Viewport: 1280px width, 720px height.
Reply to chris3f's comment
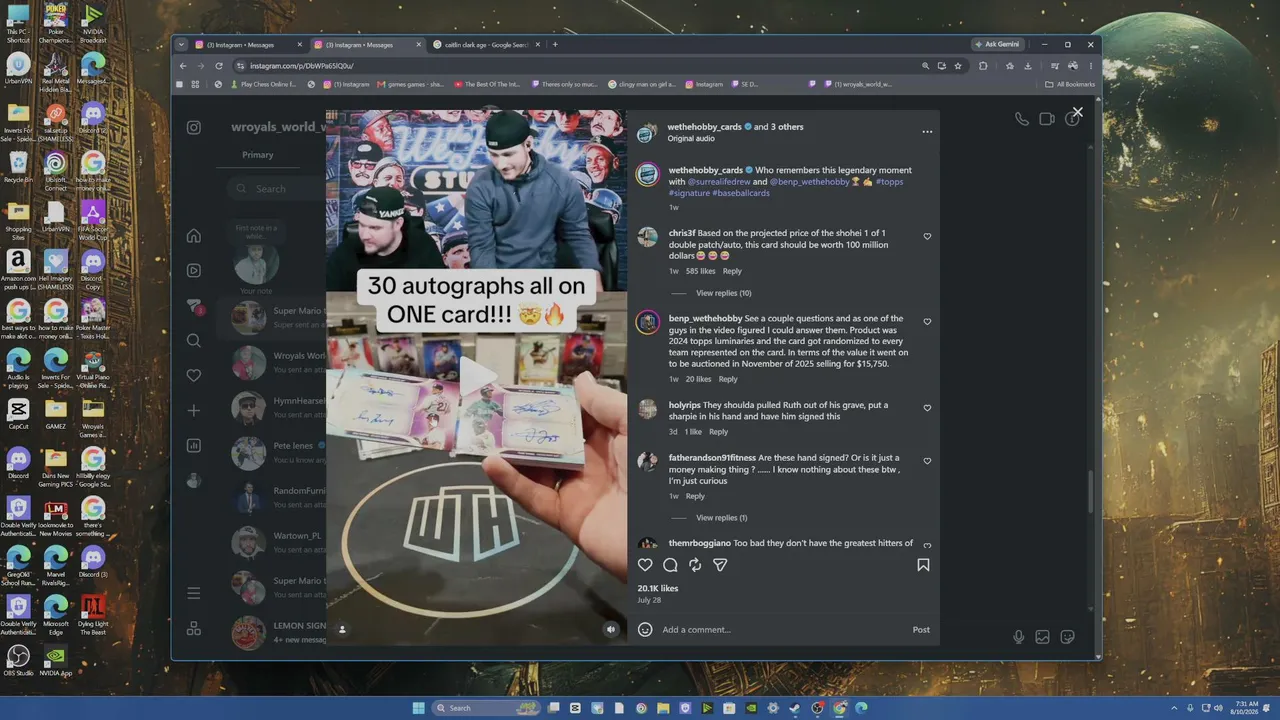pyautogui.click(x=732, y=271)
